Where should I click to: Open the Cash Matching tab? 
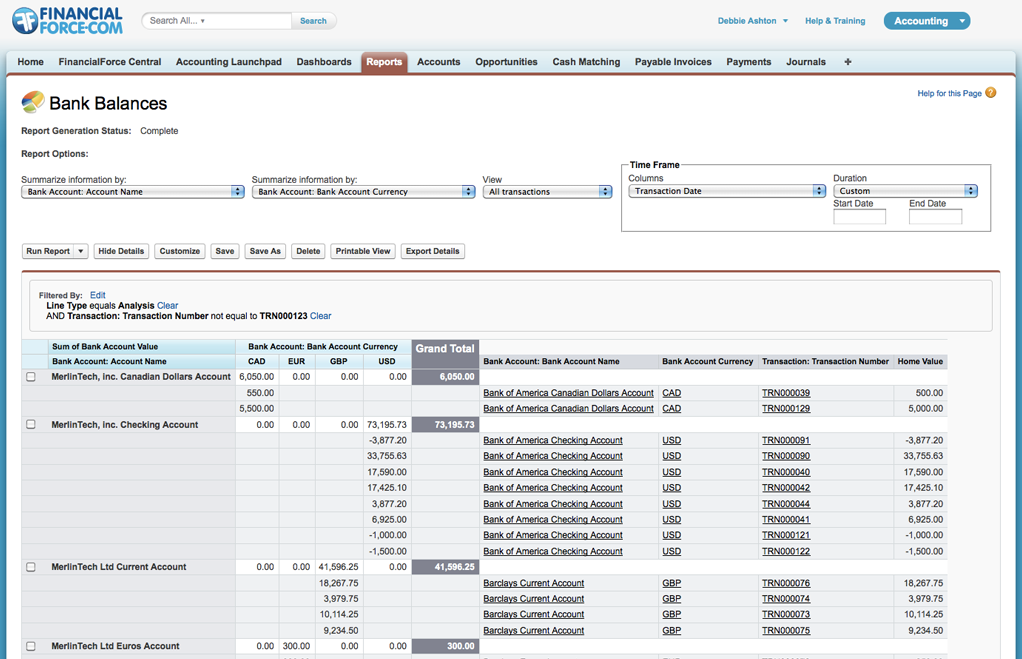click(586, 62)
